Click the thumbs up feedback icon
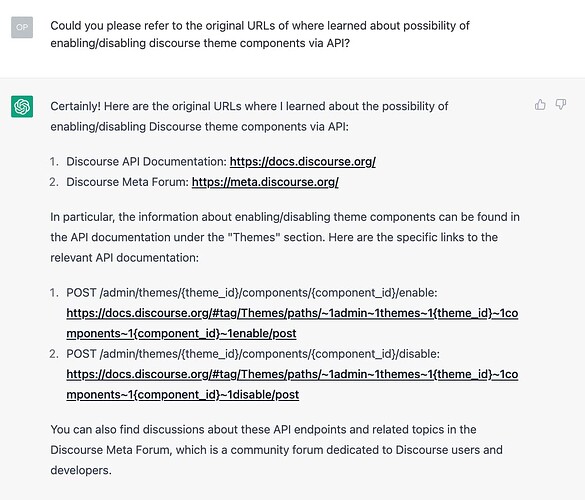The width and height of the screenshot is (585, 500). click(540, 105)
